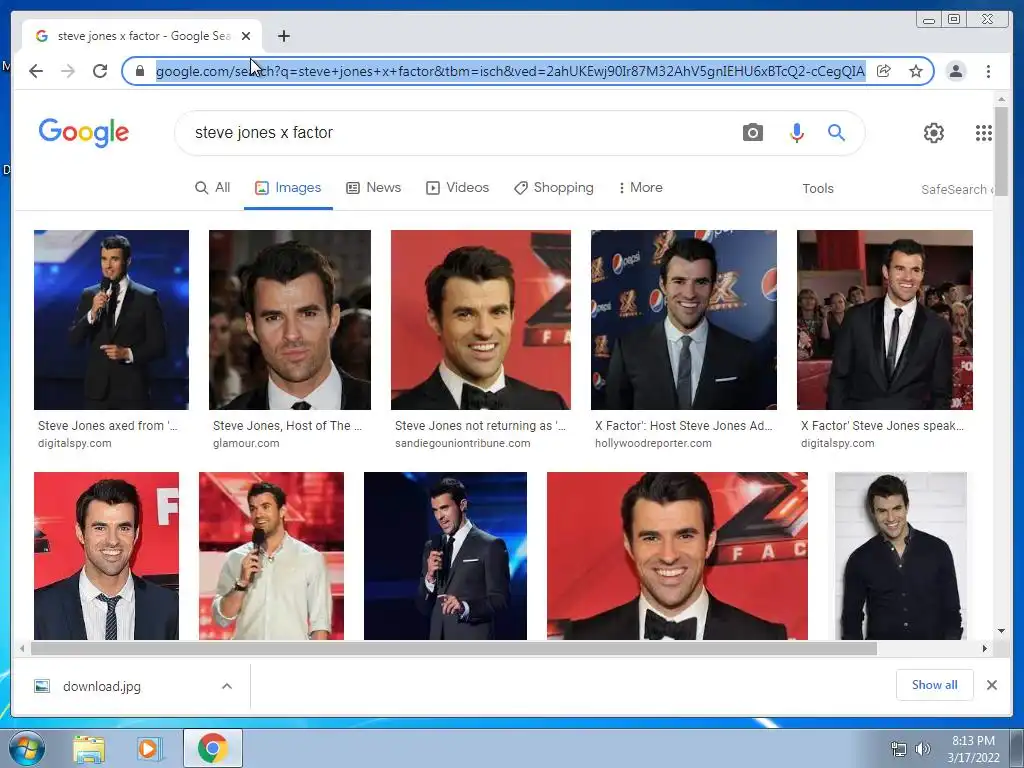Open Windows Explorer from the taskbar
Image resolution: width=1024 pixels, height=768 pixels.
click(x=89, y=748)
